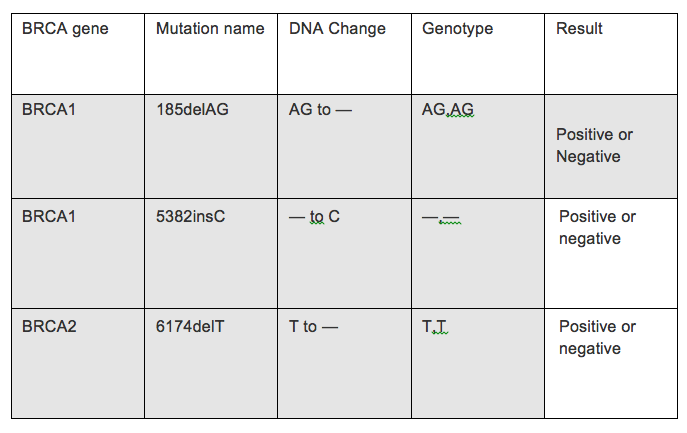687x433 pixels.
Task: Select the "BRCA2" gene cell
Action: (49, 326)
